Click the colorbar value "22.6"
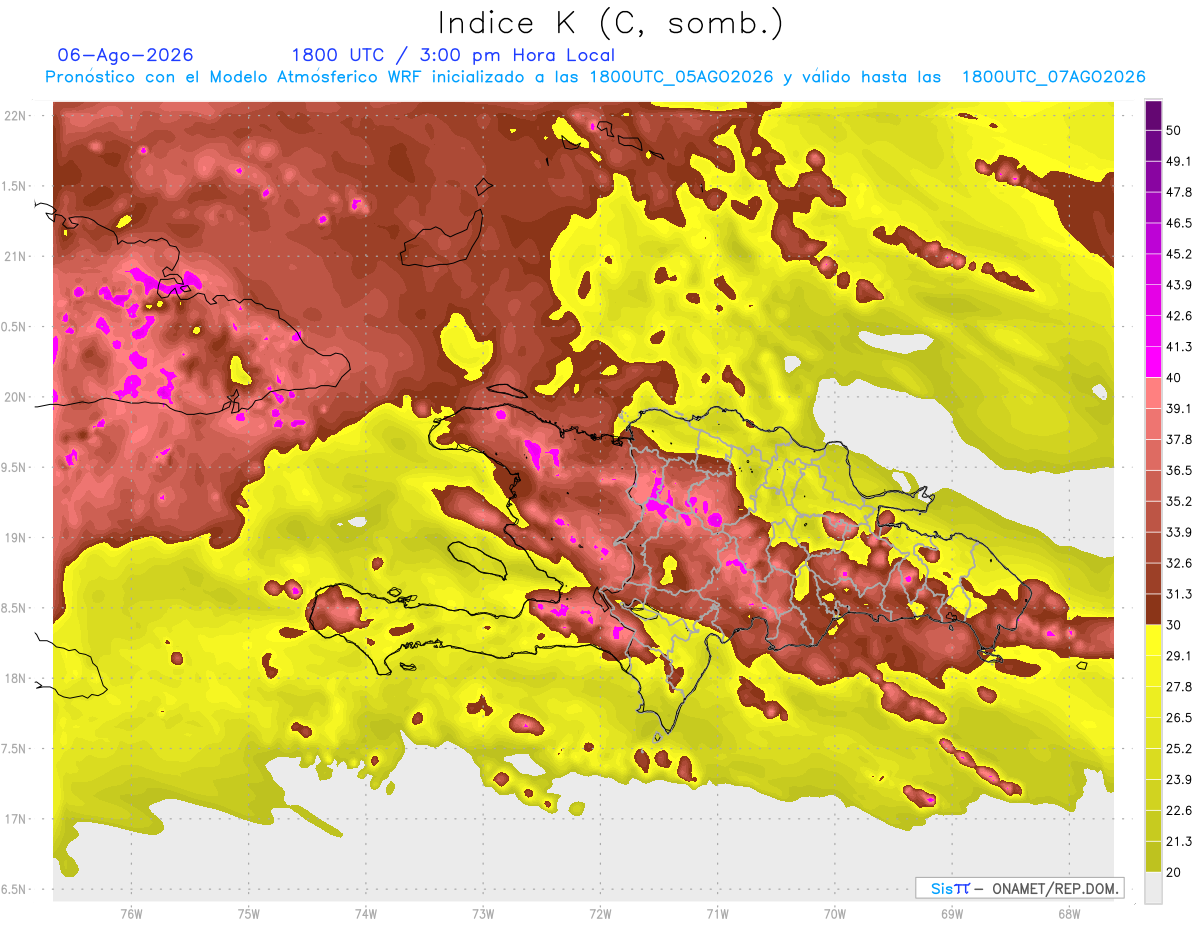This screenshot has width=1200, height=927. coord(1178,811)
